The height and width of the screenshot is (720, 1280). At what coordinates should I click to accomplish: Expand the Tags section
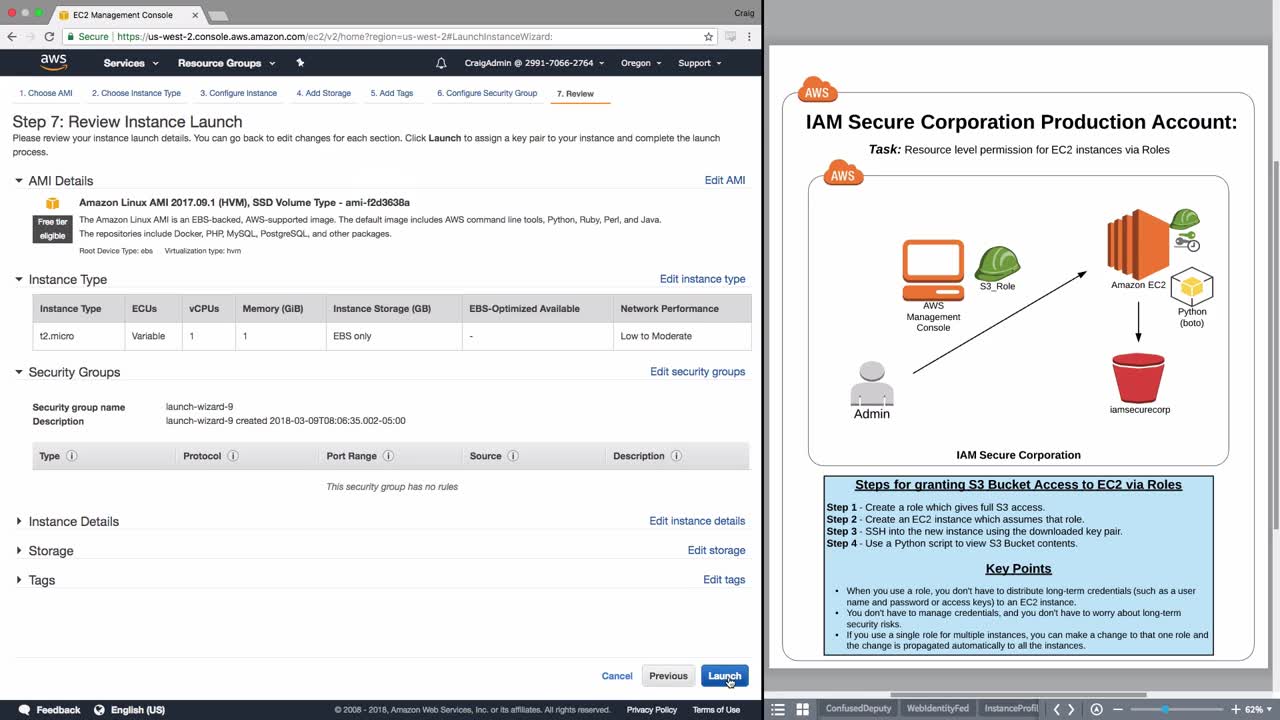point(19,580)
